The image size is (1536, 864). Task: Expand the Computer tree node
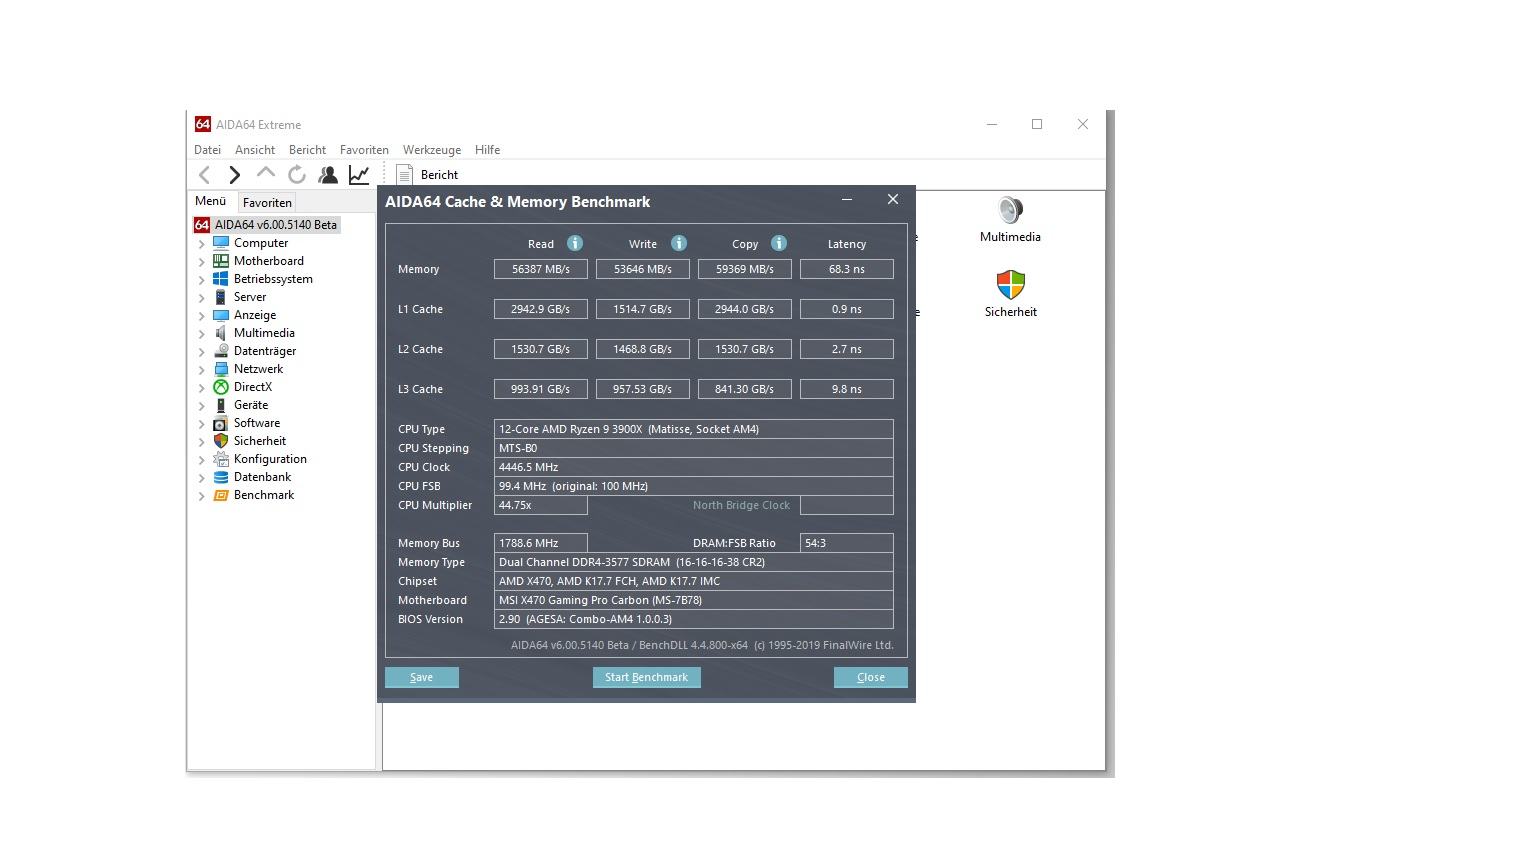201,244
